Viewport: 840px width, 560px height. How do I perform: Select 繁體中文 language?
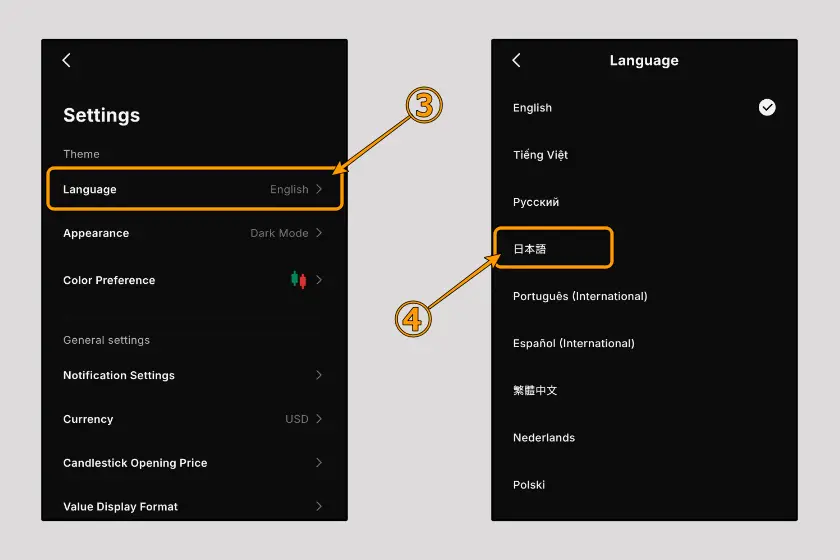point(644,391)
